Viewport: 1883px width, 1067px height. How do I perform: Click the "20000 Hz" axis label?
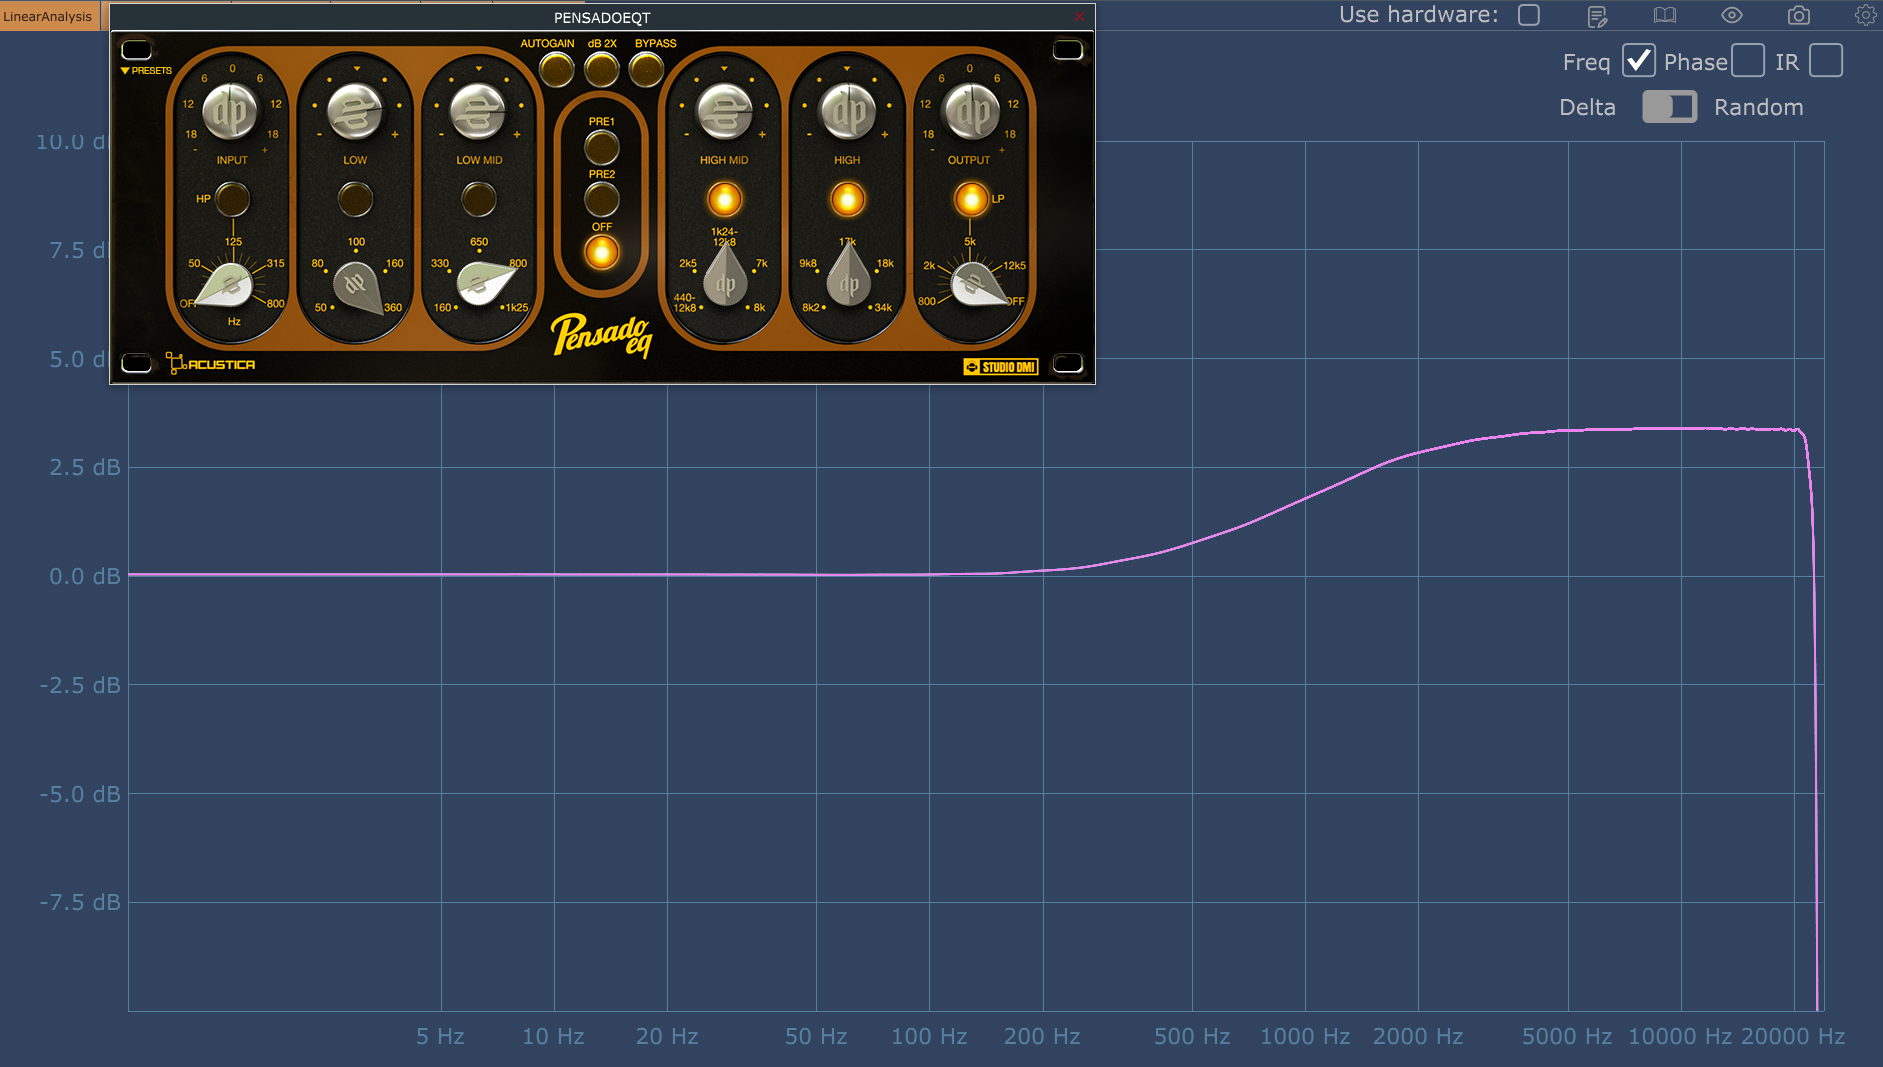click(1793, 1037)
